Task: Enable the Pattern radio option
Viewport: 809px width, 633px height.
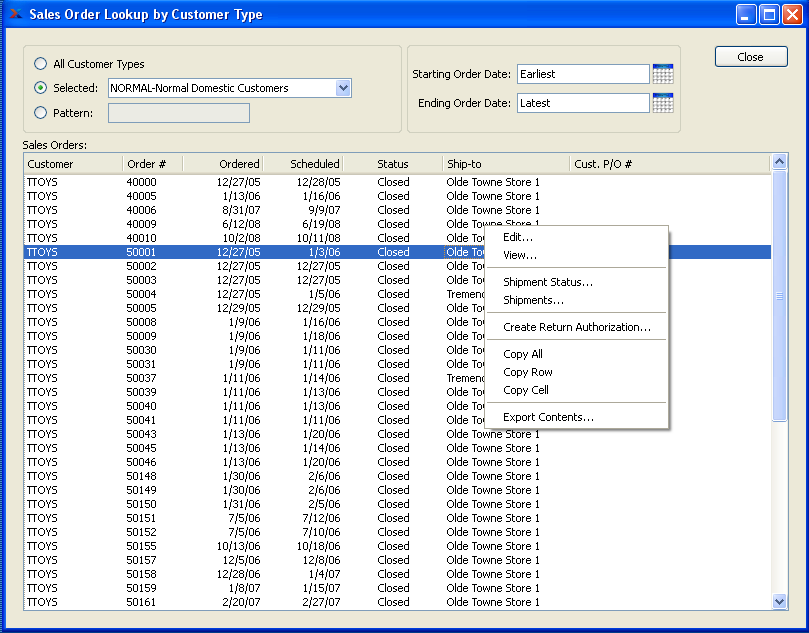Action: coord(41,113)
